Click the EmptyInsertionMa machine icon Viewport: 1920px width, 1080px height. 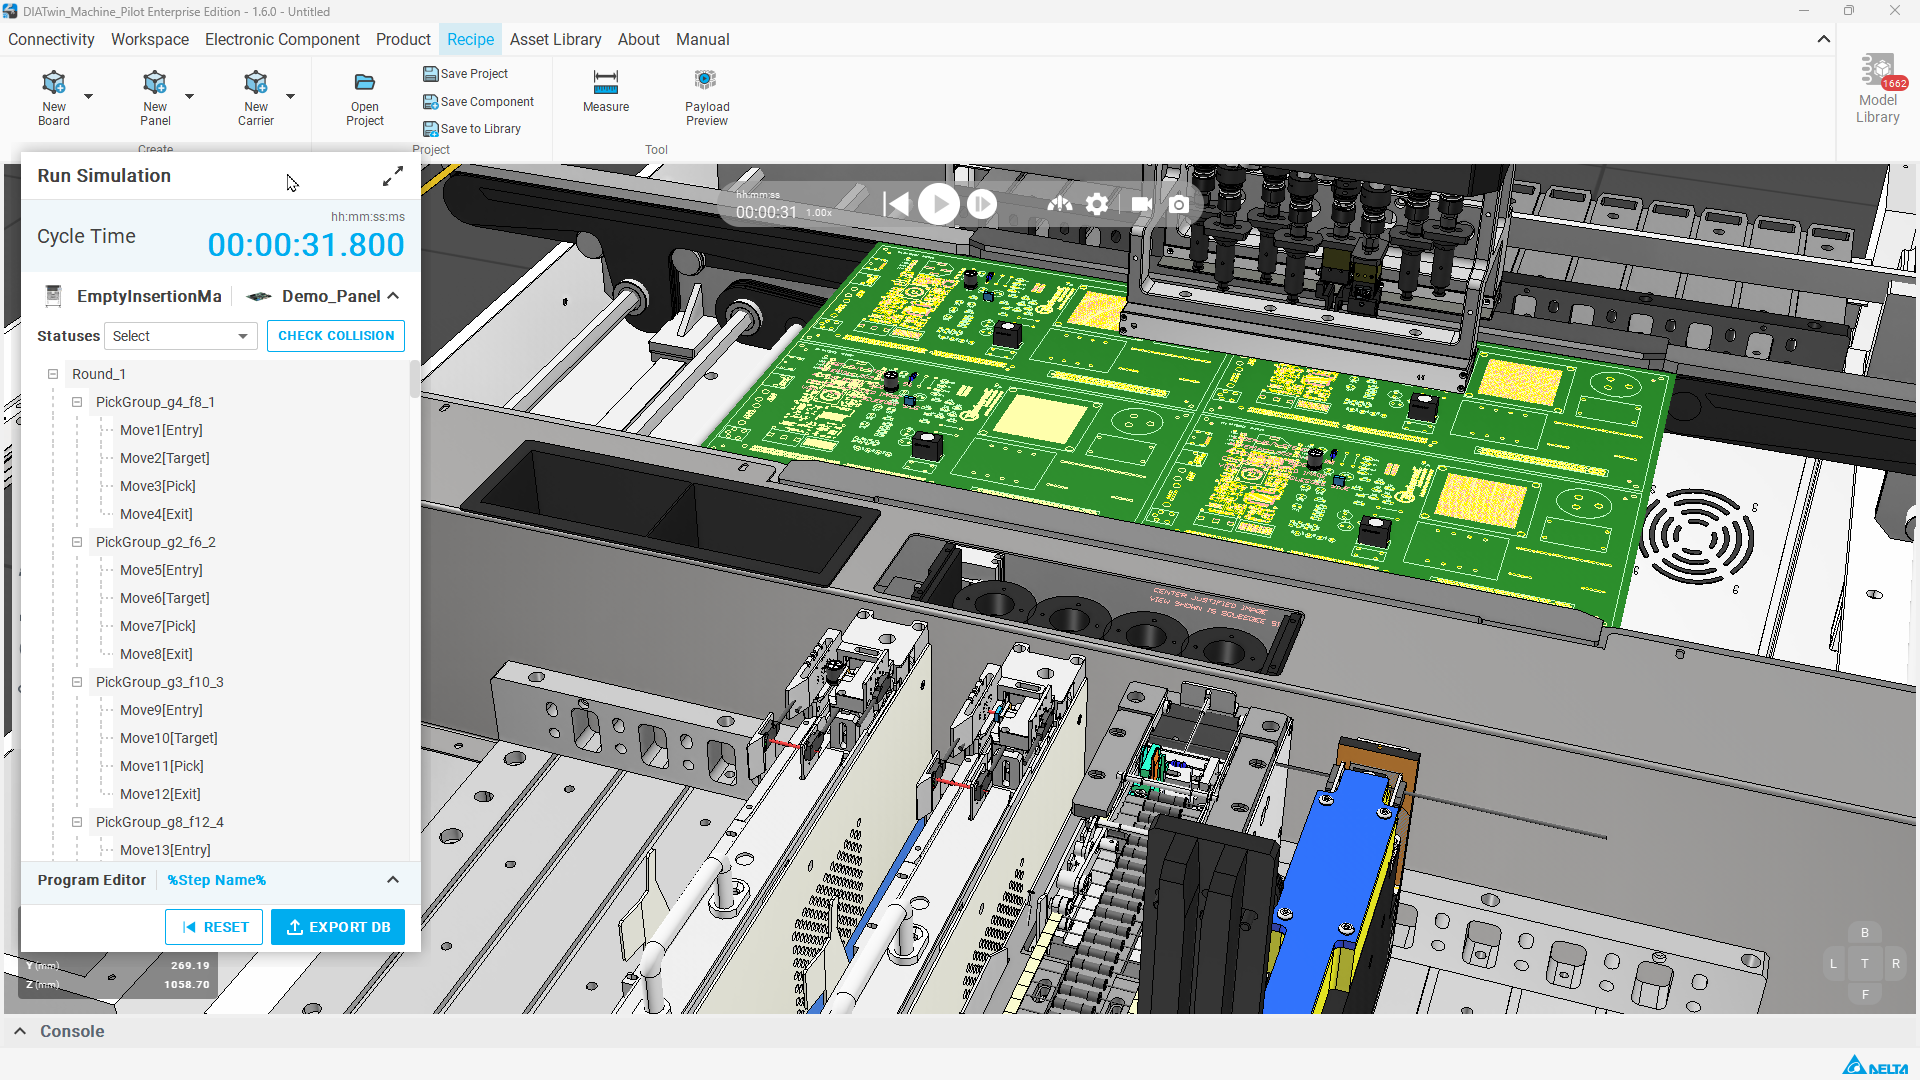(54, 296)
